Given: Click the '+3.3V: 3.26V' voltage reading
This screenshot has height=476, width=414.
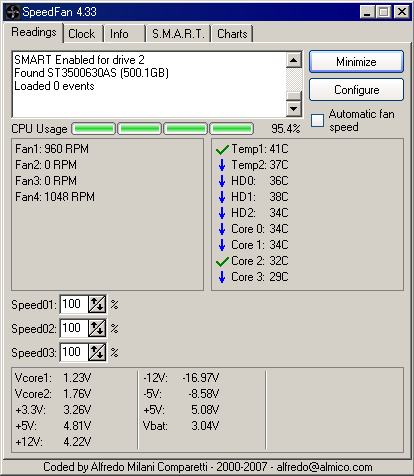Looking at the screenshot, I should (x=53, y=410).
